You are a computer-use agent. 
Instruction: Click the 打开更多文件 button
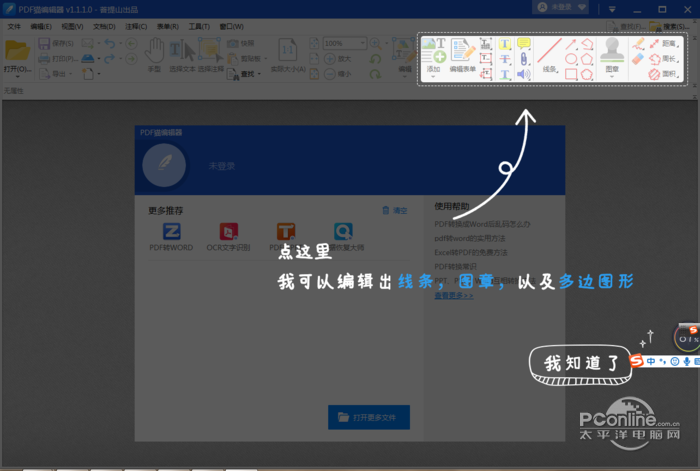(x=369, y=417)
